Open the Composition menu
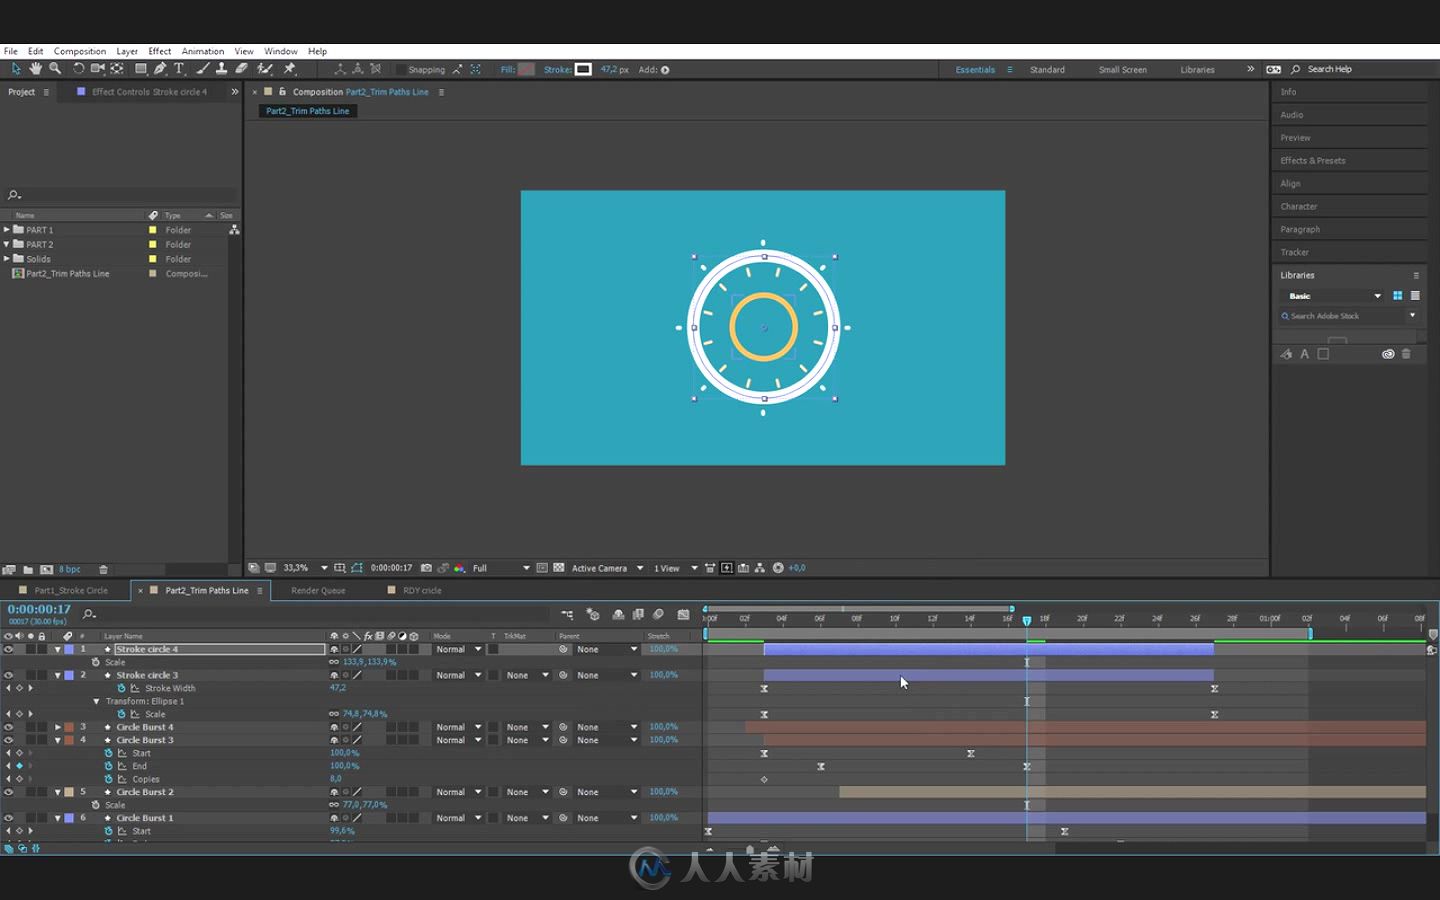1440x900 pixels. tap(80, 51)
